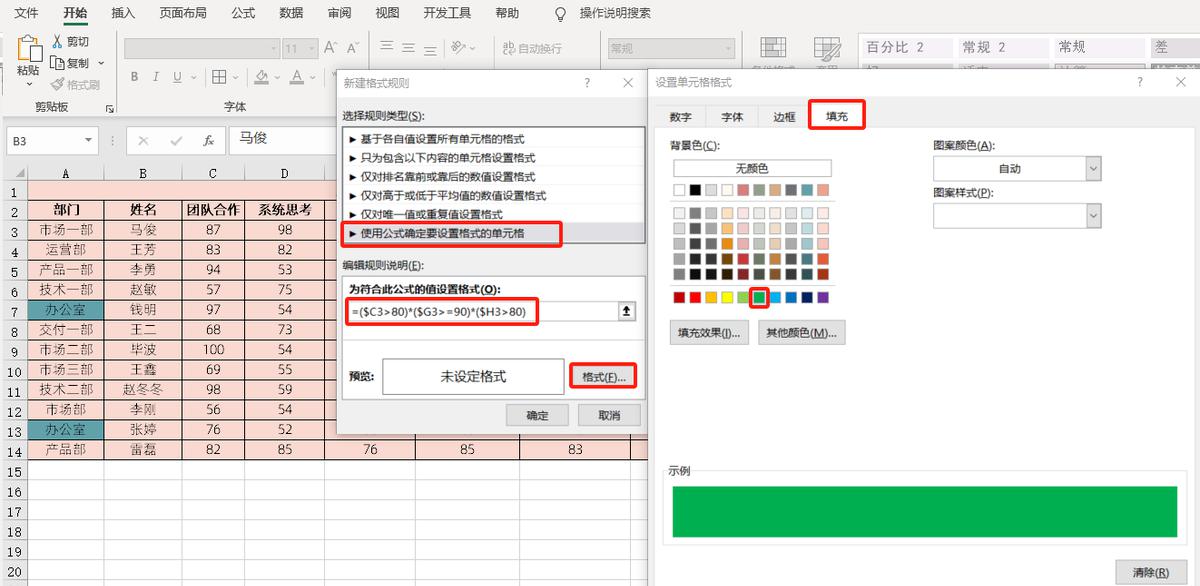This screenshot has width=1200, height=586.
Task: Expand the Copy options arrow
Action: click(102, 63)
